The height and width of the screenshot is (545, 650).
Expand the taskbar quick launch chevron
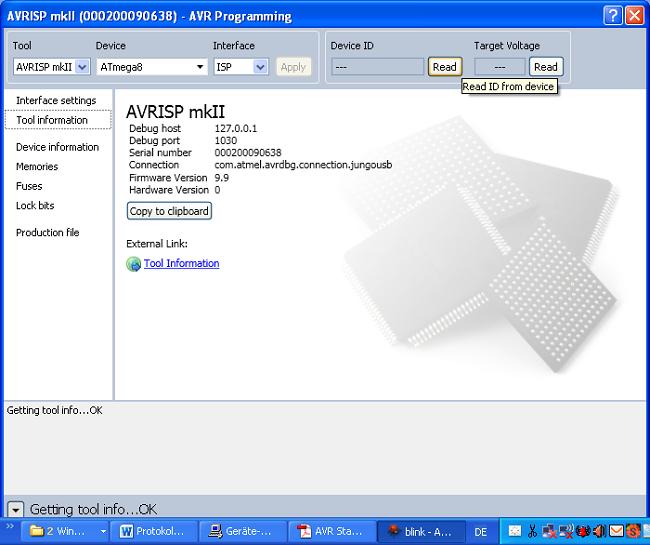click(x=10, y=526)
